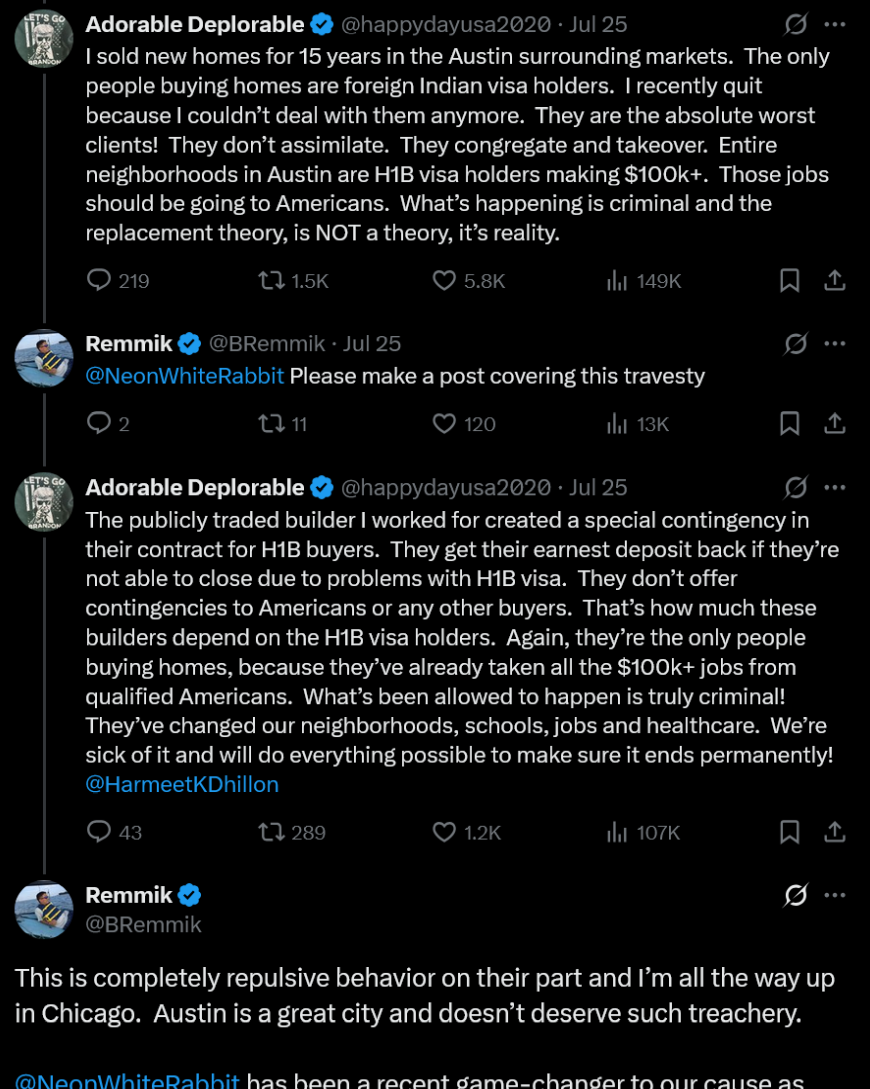Reply to the post with 43 replies
This screenshot has height=1089, width=870.
[99, 831]
